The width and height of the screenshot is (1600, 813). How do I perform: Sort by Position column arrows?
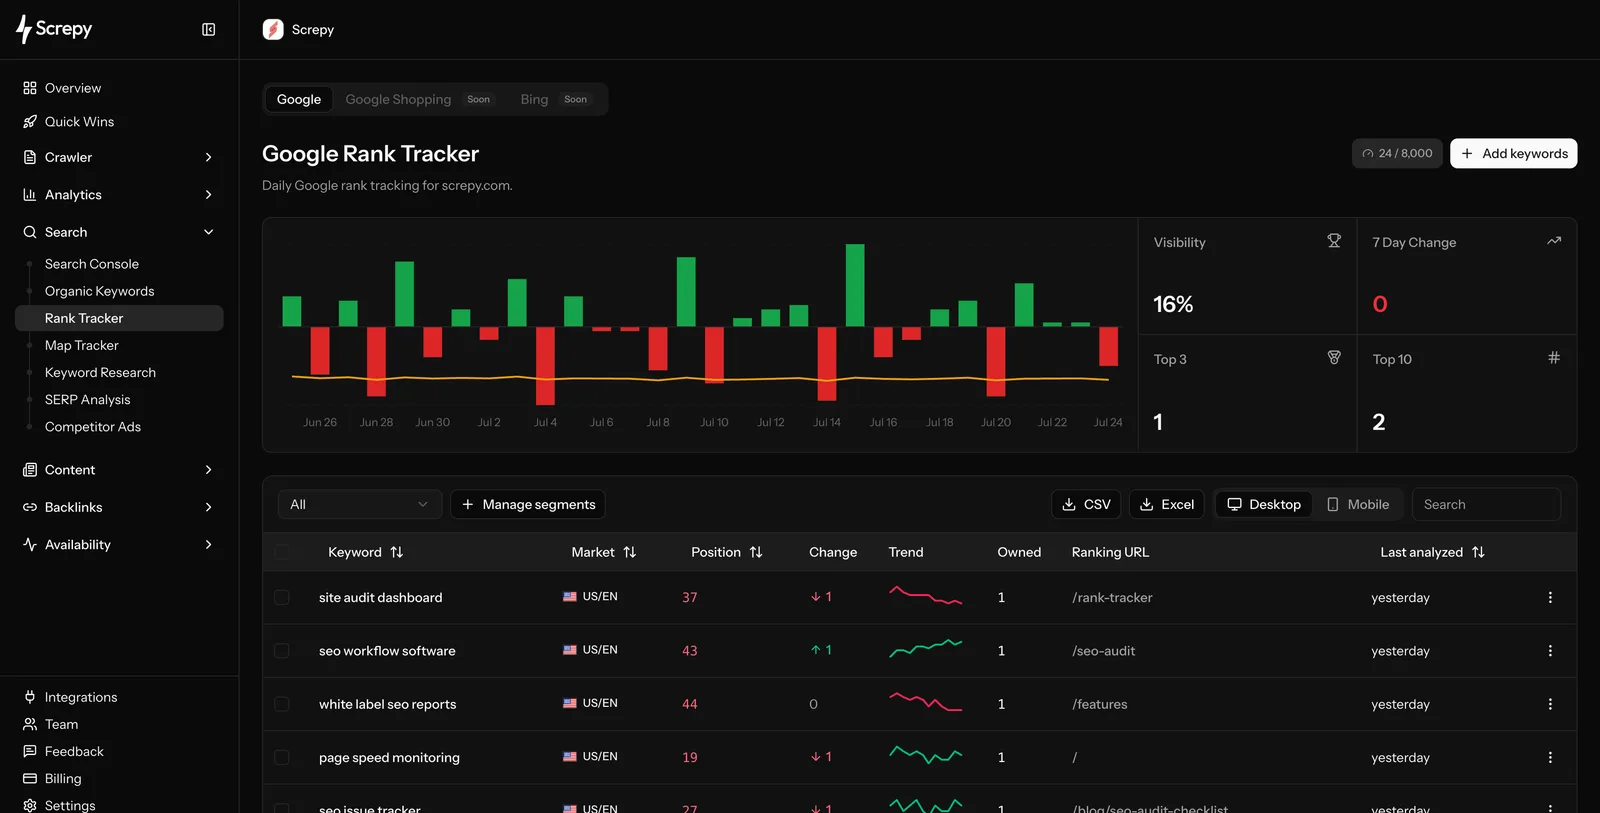(756, 552)
